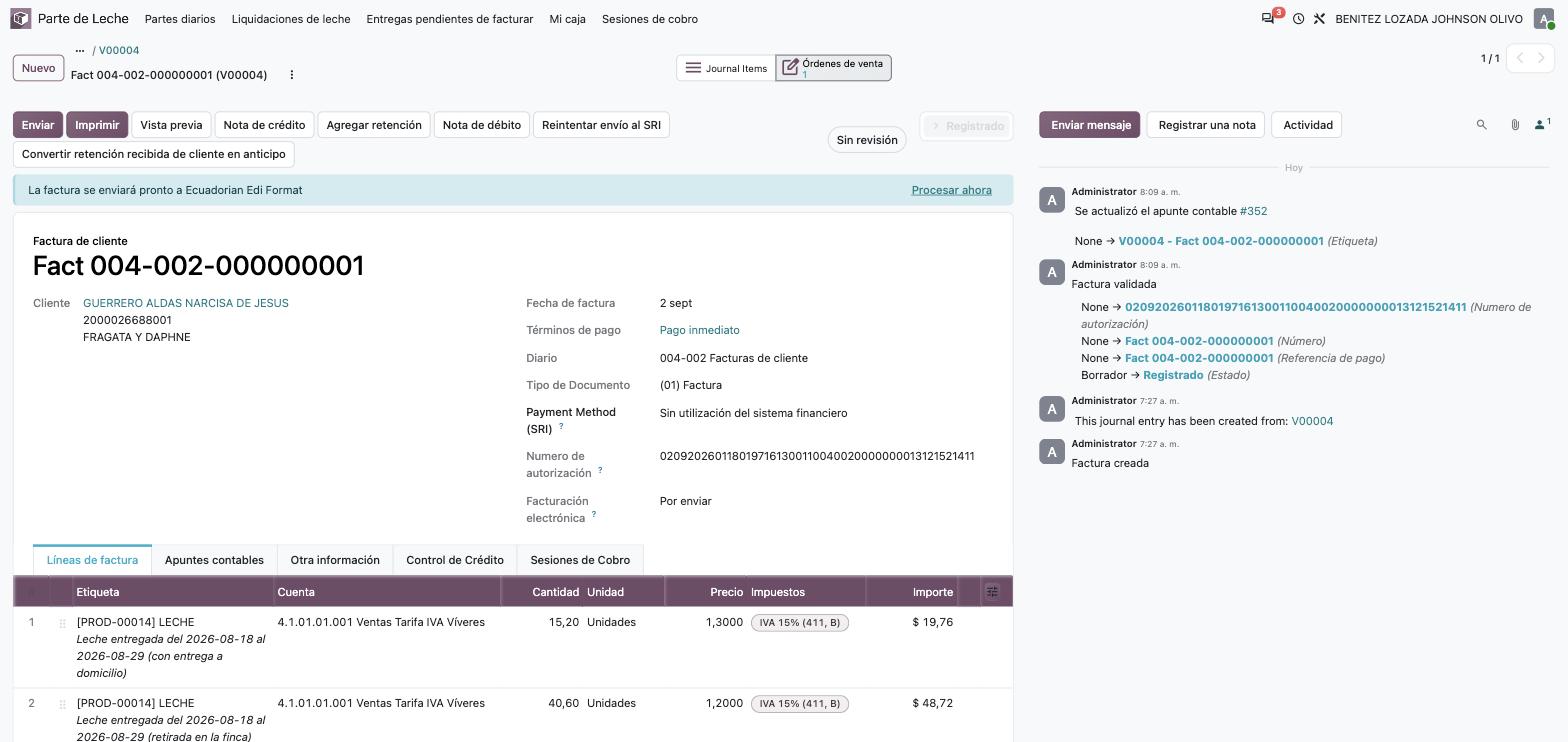Image resolution: width=1568 pixels, height=742 pixels.
Task: Open the attachments paperclip icon
Action: click(x=1515, y=125)
